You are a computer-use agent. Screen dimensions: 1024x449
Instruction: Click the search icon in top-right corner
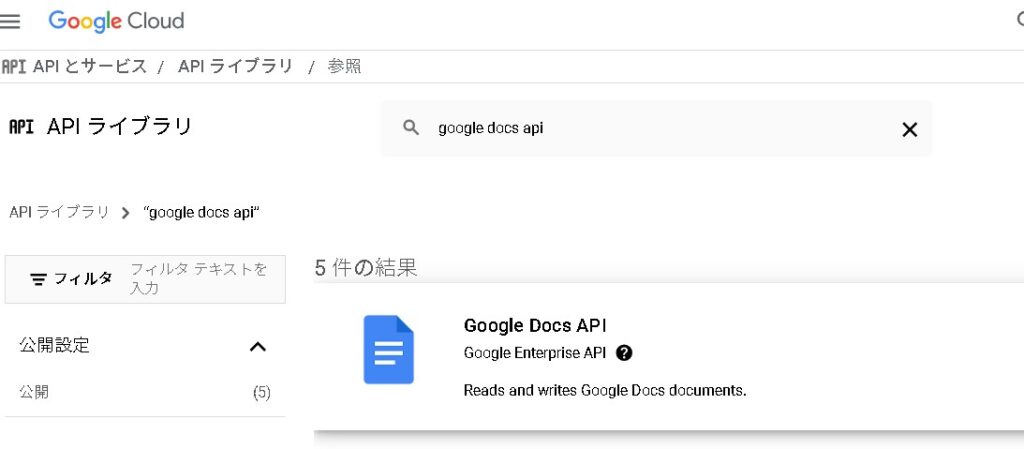tap(1018, 20)
